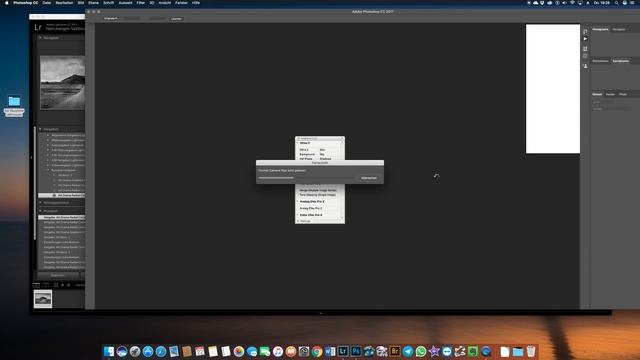Open Calendar in the Dock
640x360 pixels.
[x=200, y=351]
